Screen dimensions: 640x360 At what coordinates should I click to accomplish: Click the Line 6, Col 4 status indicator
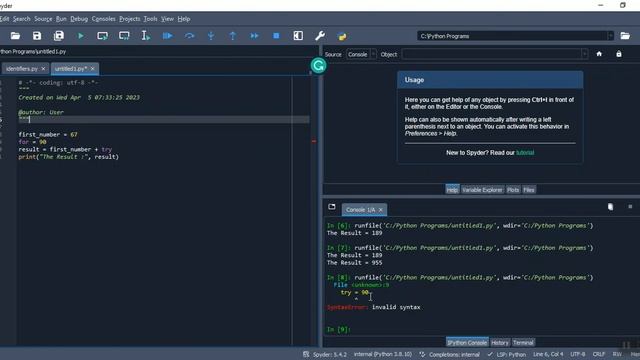coord(548,354)
